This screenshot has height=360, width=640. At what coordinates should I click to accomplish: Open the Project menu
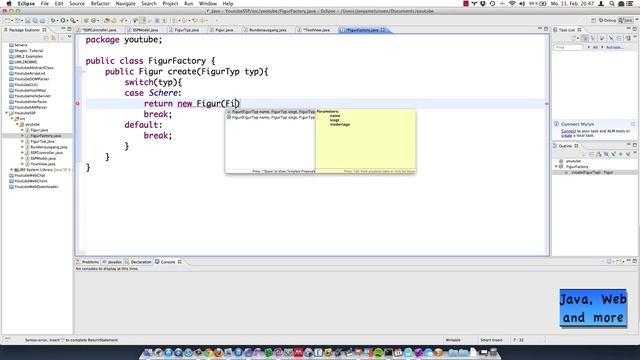coord(170,3)
